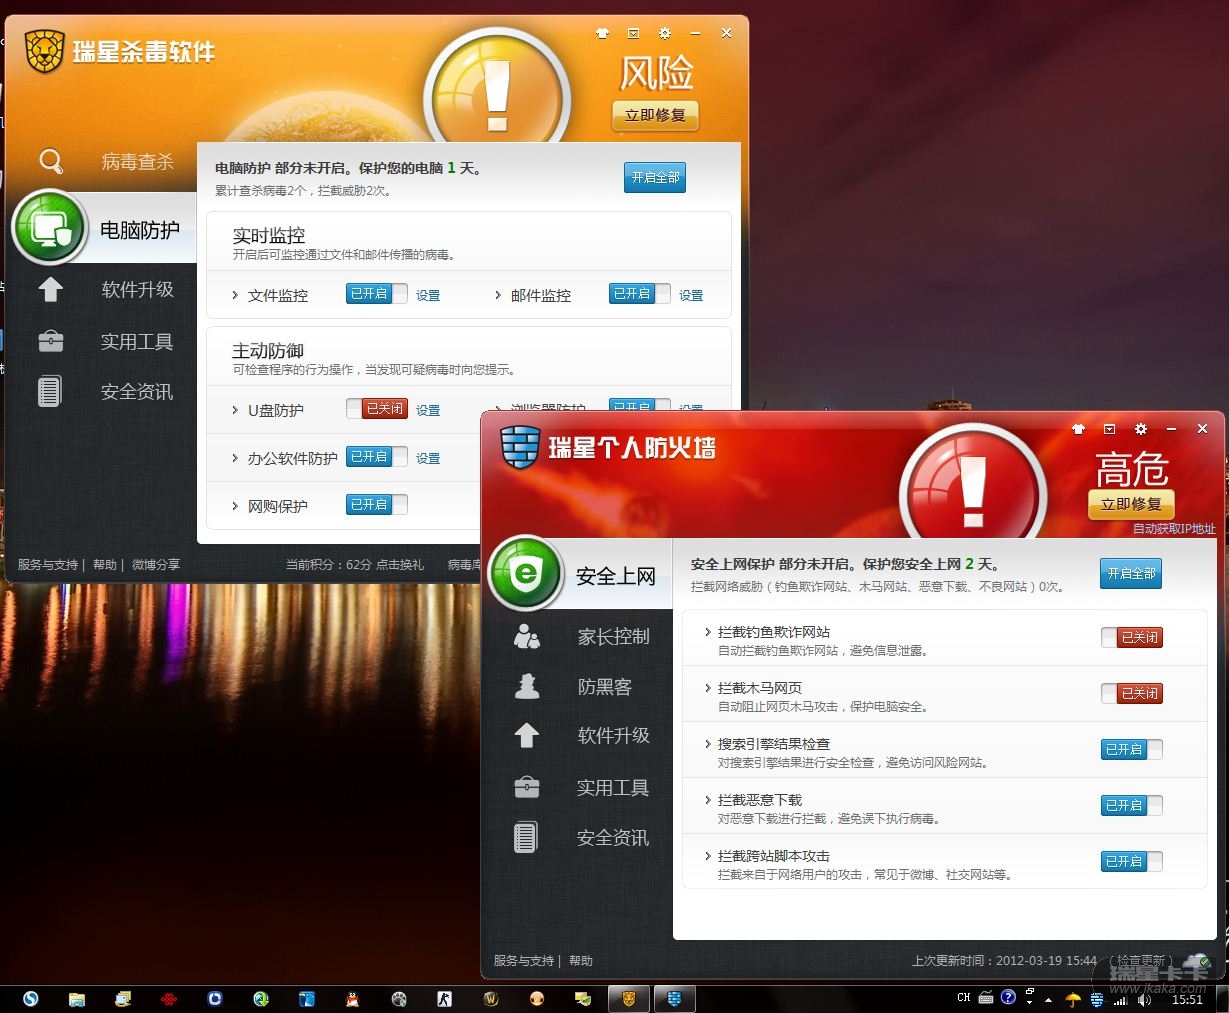This screenshot has width=1229, height=1013.
Task: Click the green 电脑防护 monitor icon
Action: coord(50,229)
